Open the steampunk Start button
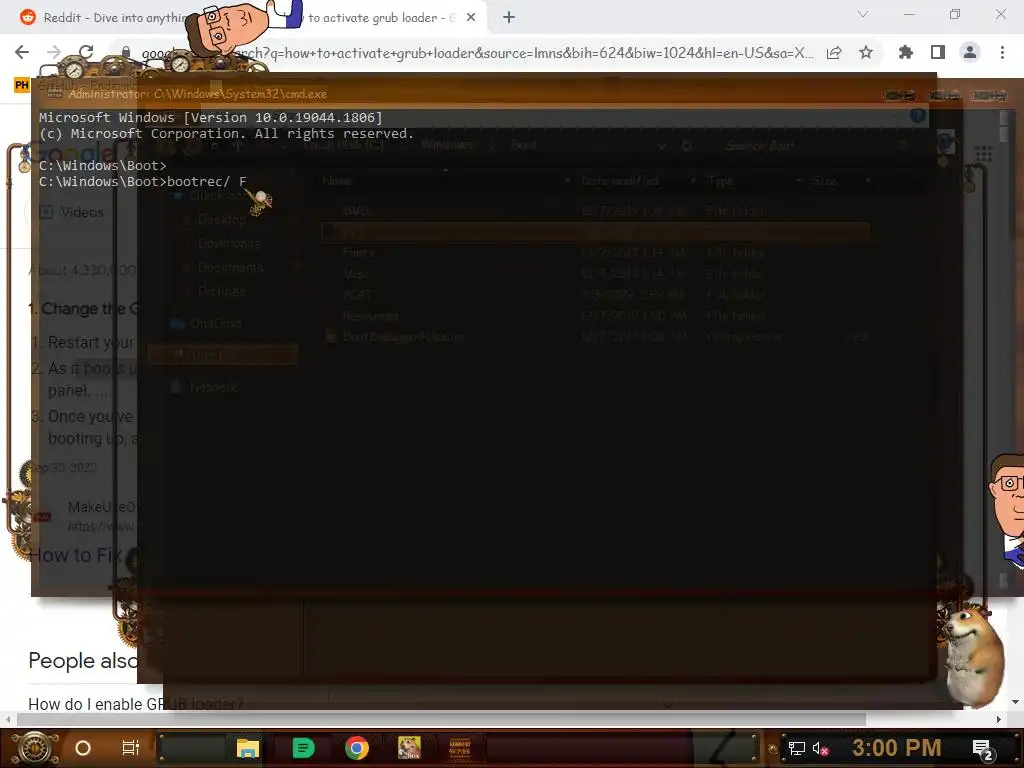 click(x=35, y=748)
